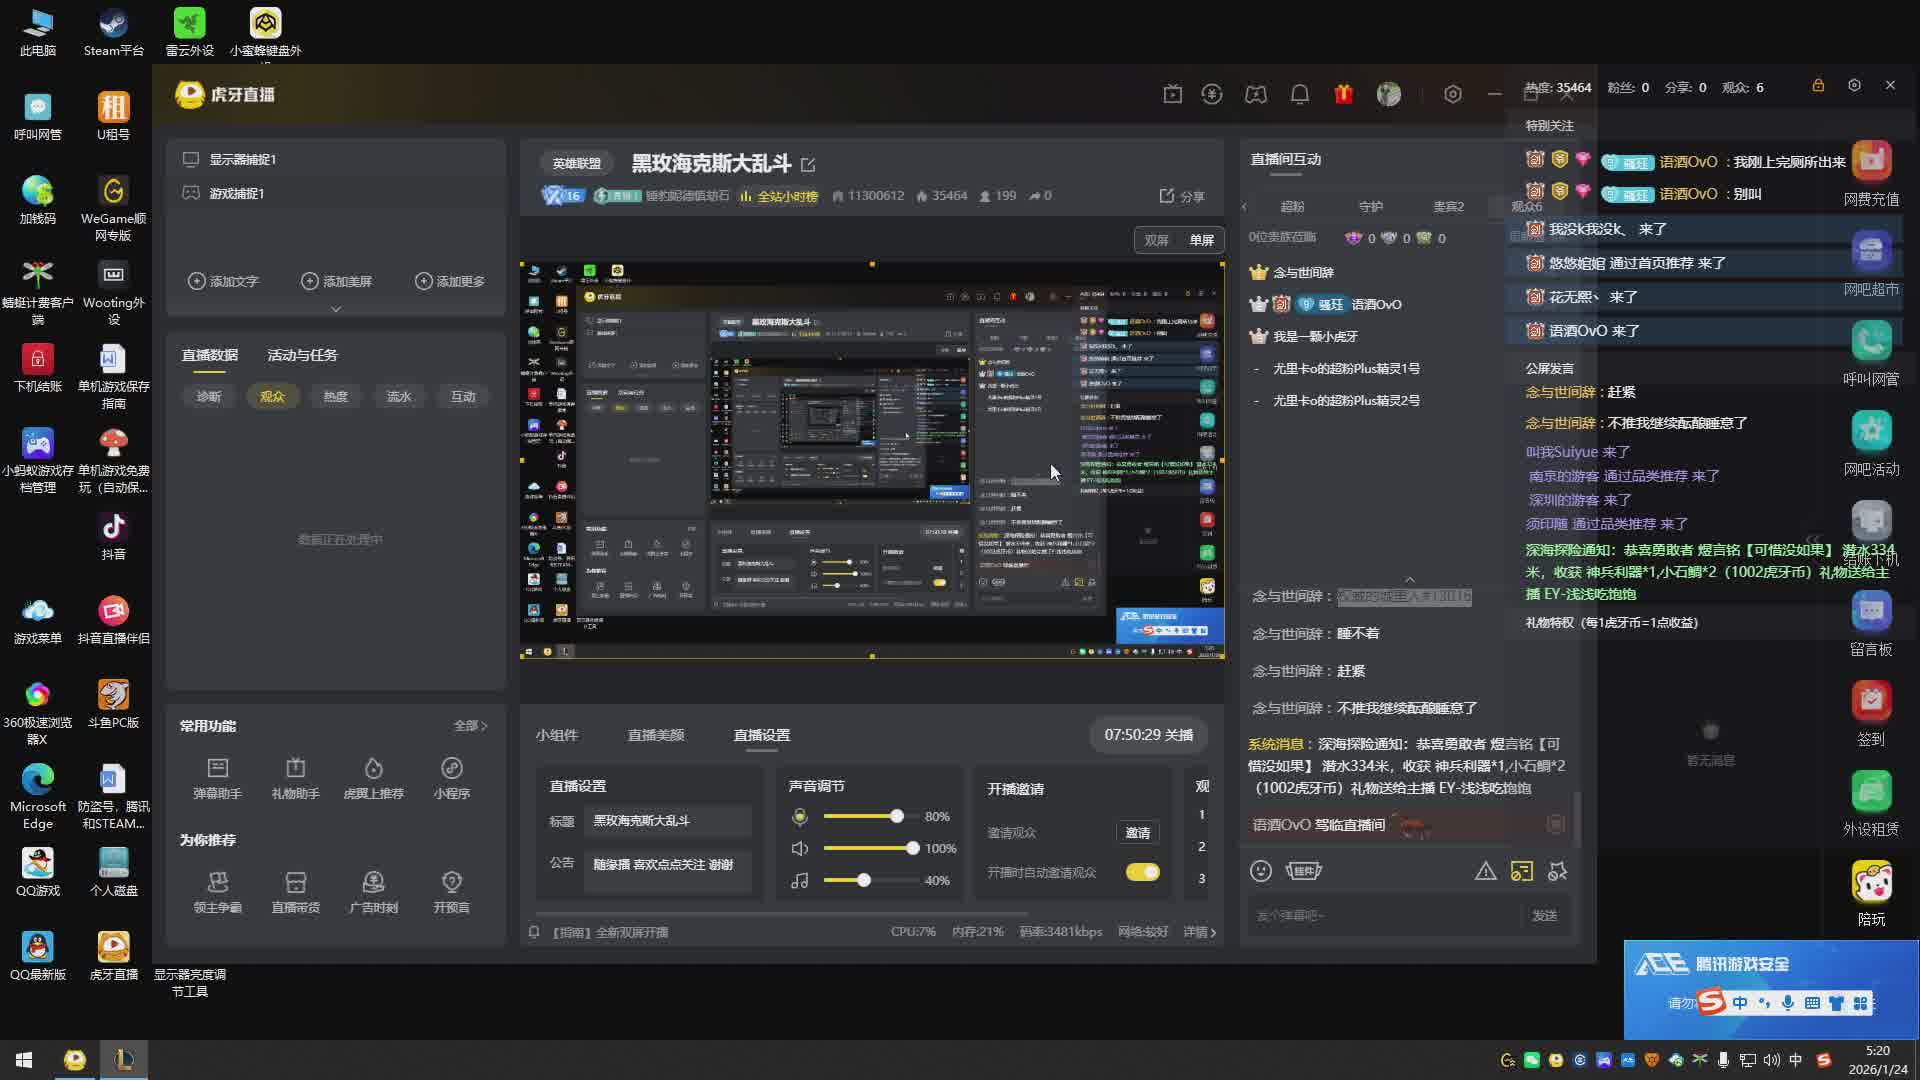1920x1080 pixels.
Task: Collapse the chat message list chevron
Action: point(1409,578)
